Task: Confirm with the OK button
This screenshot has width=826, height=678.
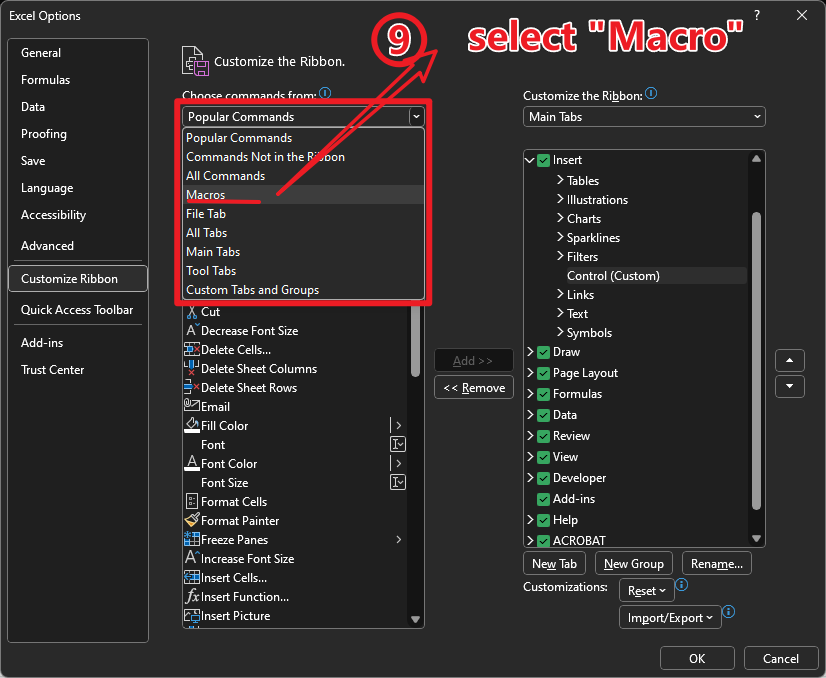Action: (697, 659)
